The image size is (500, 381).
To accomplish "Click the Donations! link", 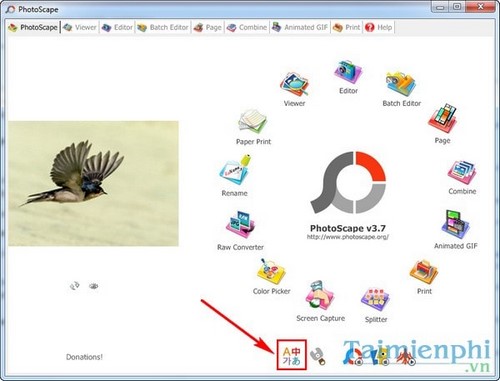I will point(84,357).
